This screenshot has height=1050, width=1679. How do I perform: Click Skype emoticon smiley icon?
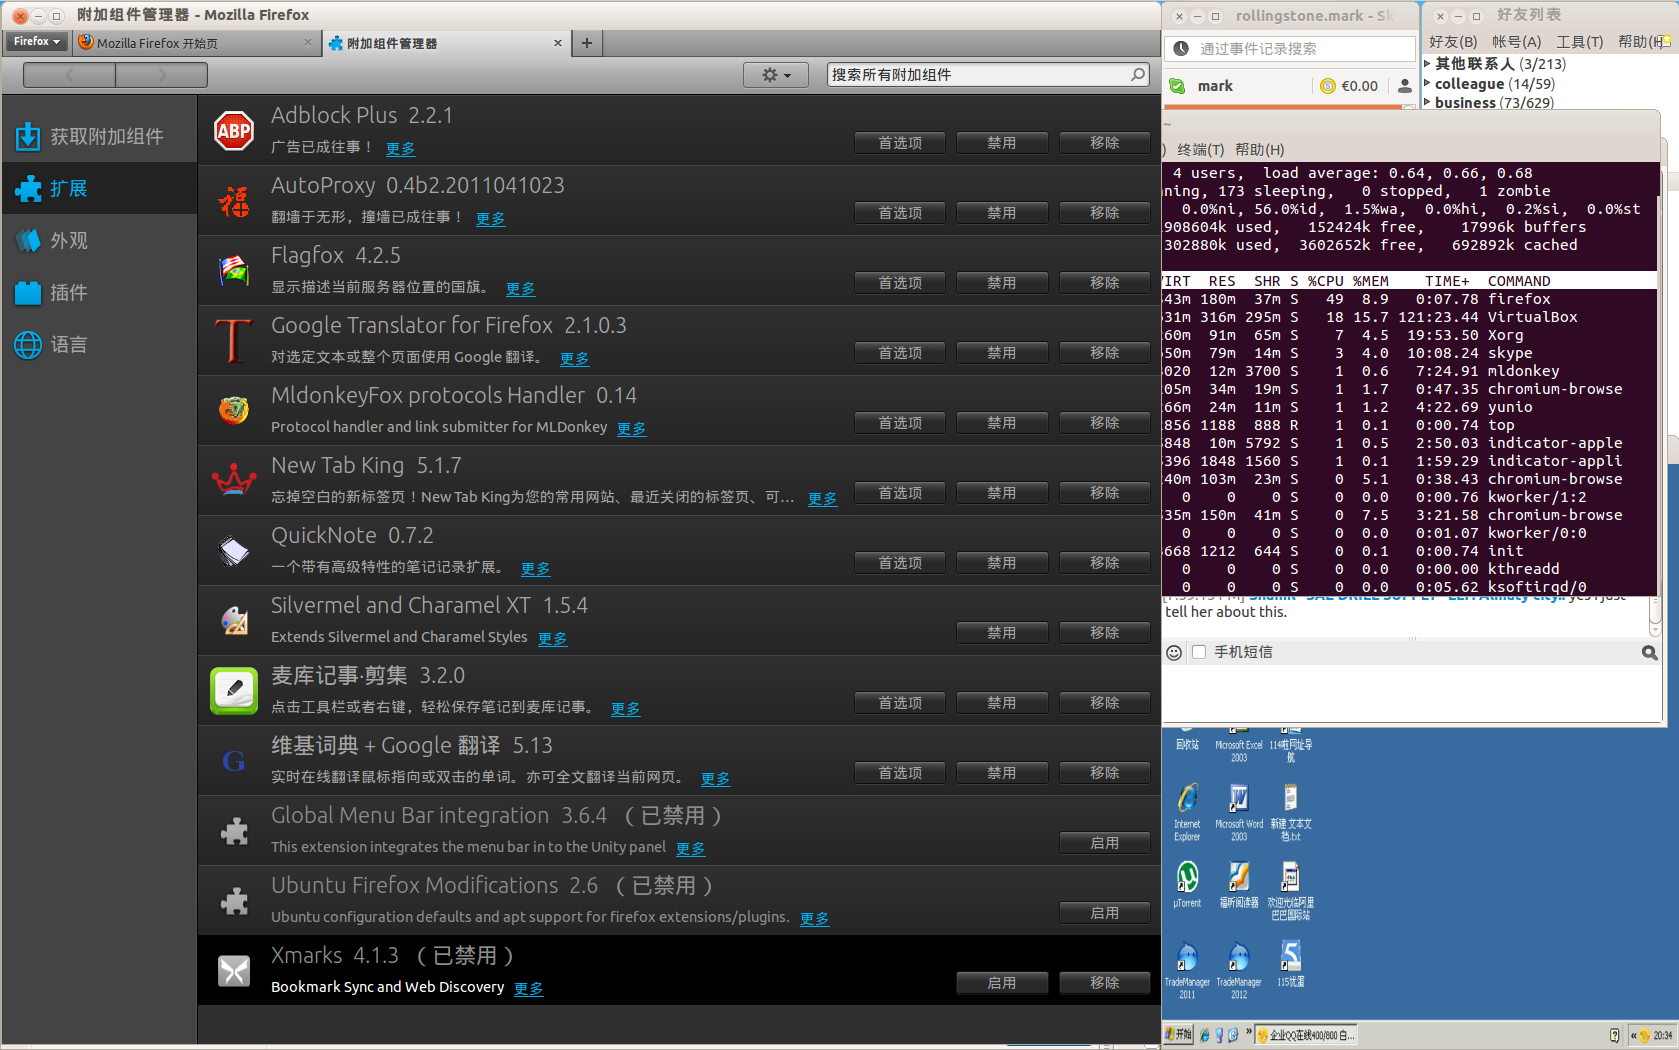1174,652
